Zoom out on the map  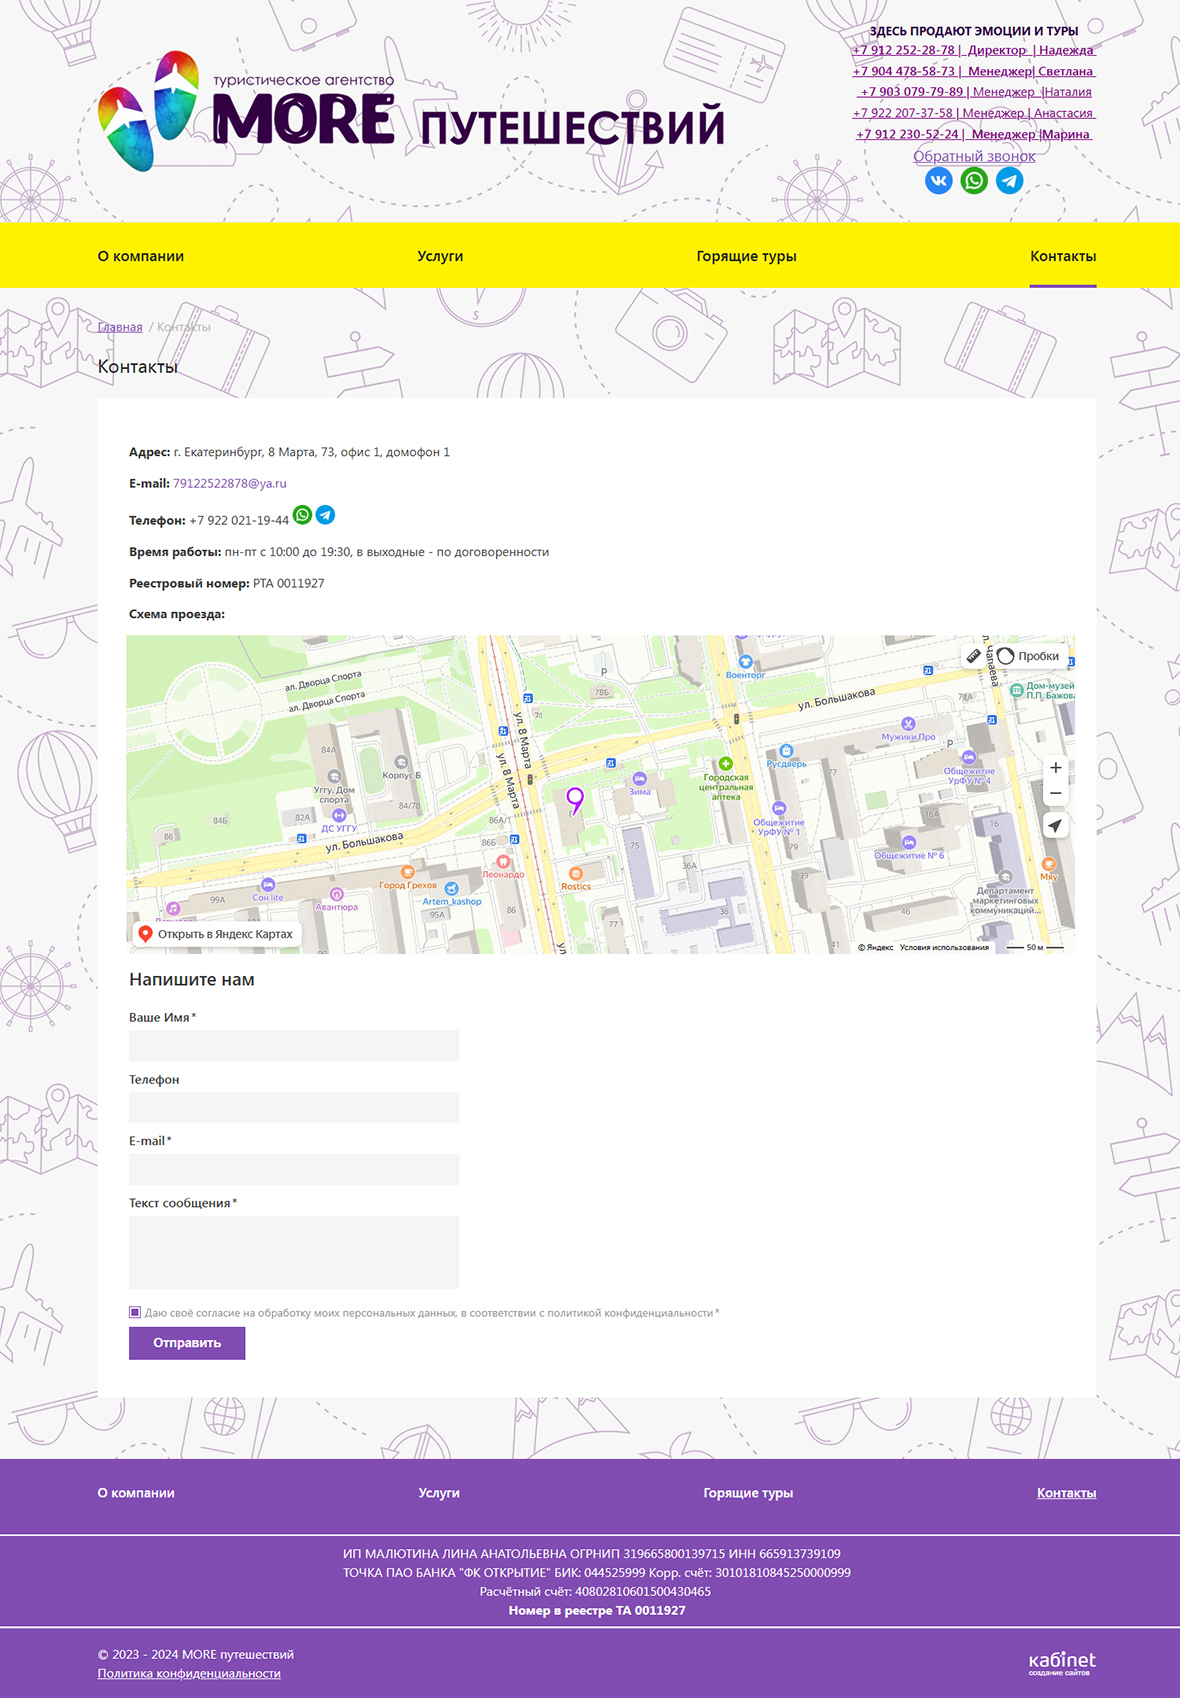tap(1055, 794)
